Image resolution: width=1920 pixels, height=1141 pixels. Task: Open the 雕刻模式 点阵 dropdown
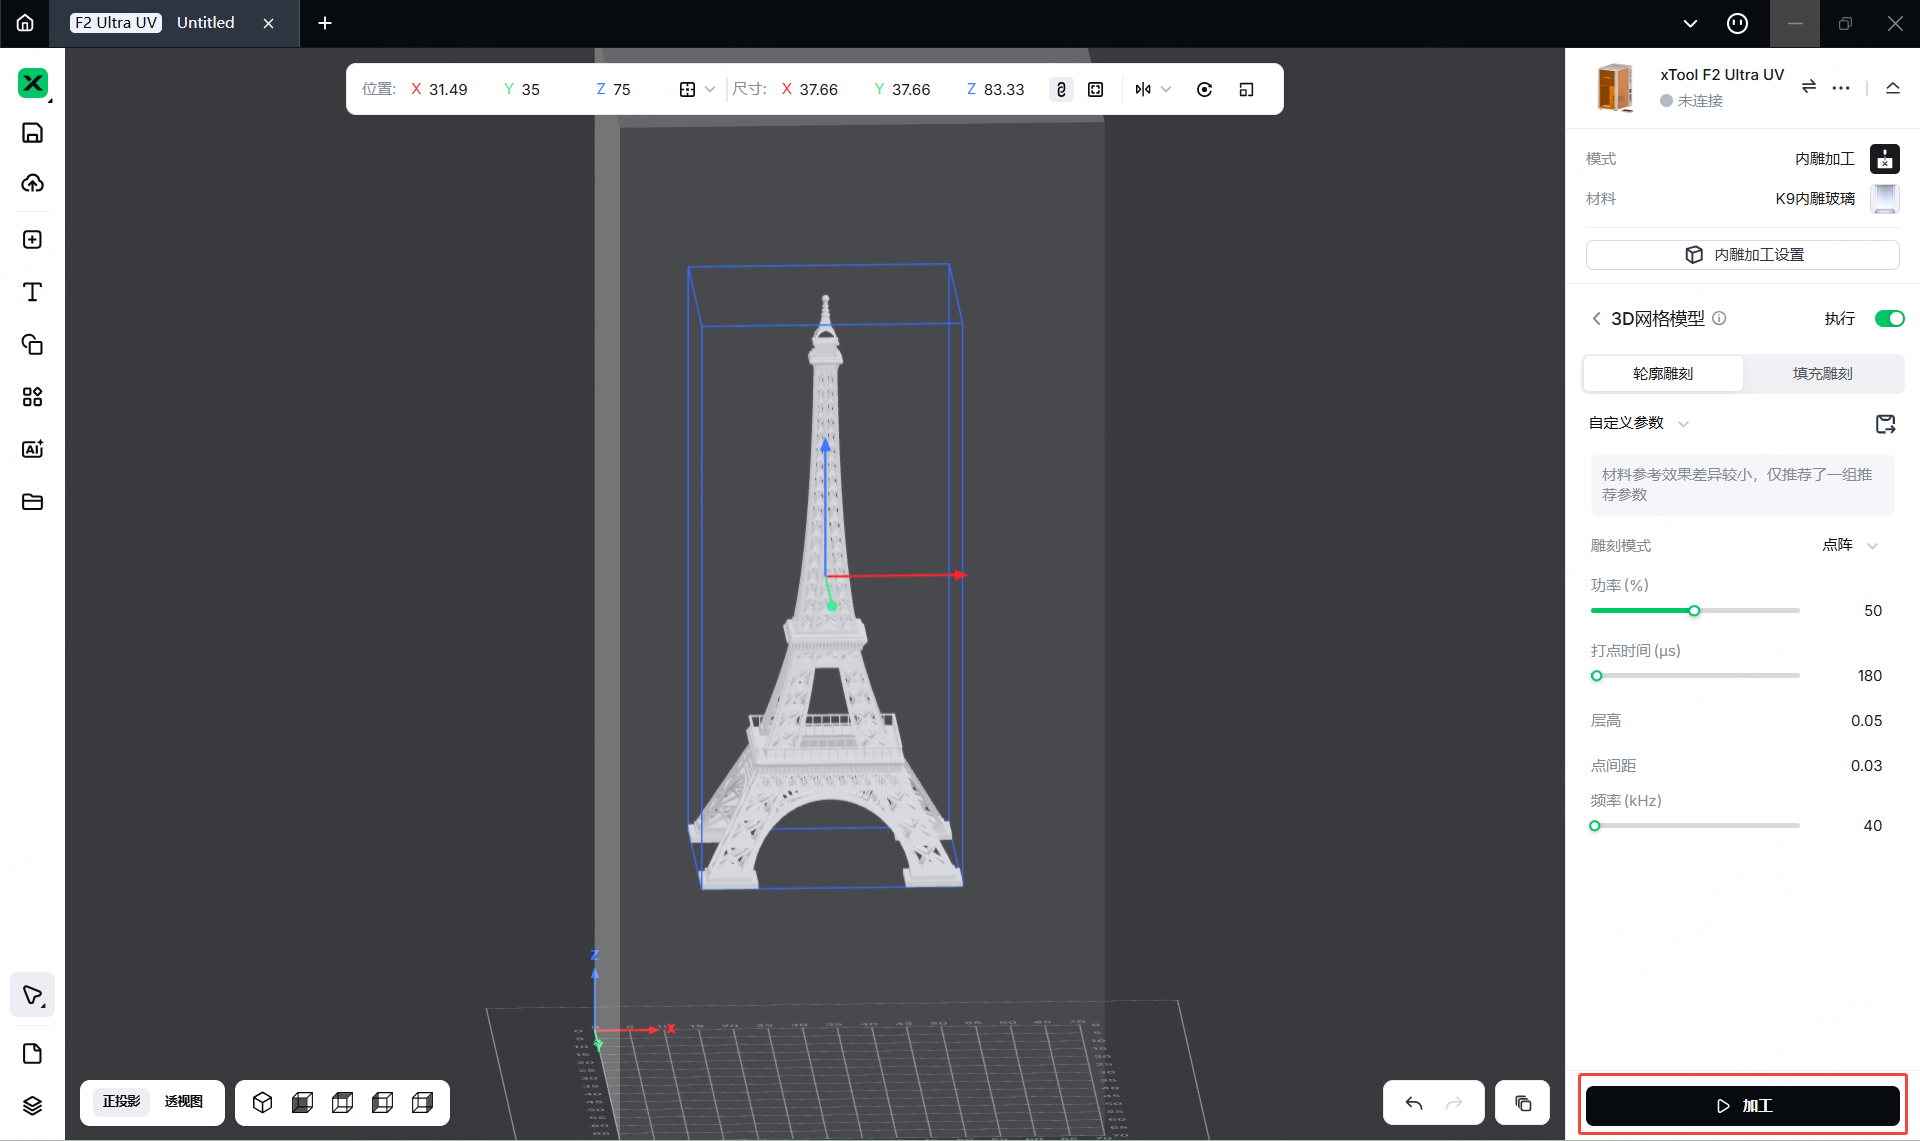coord(1850,545)
